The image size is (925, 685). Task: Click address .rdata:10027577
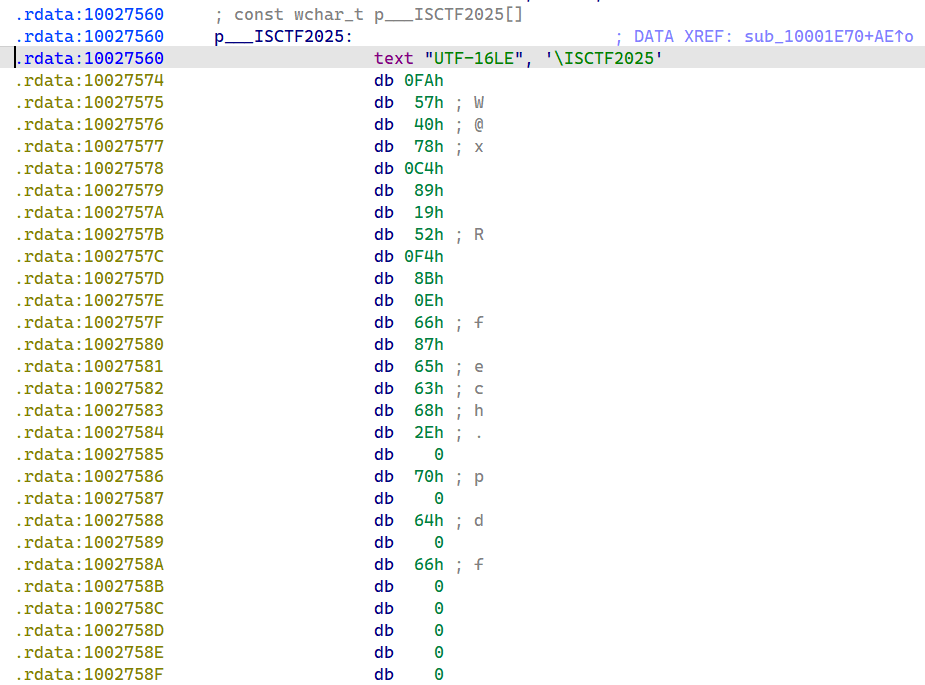tap(90, 147)
